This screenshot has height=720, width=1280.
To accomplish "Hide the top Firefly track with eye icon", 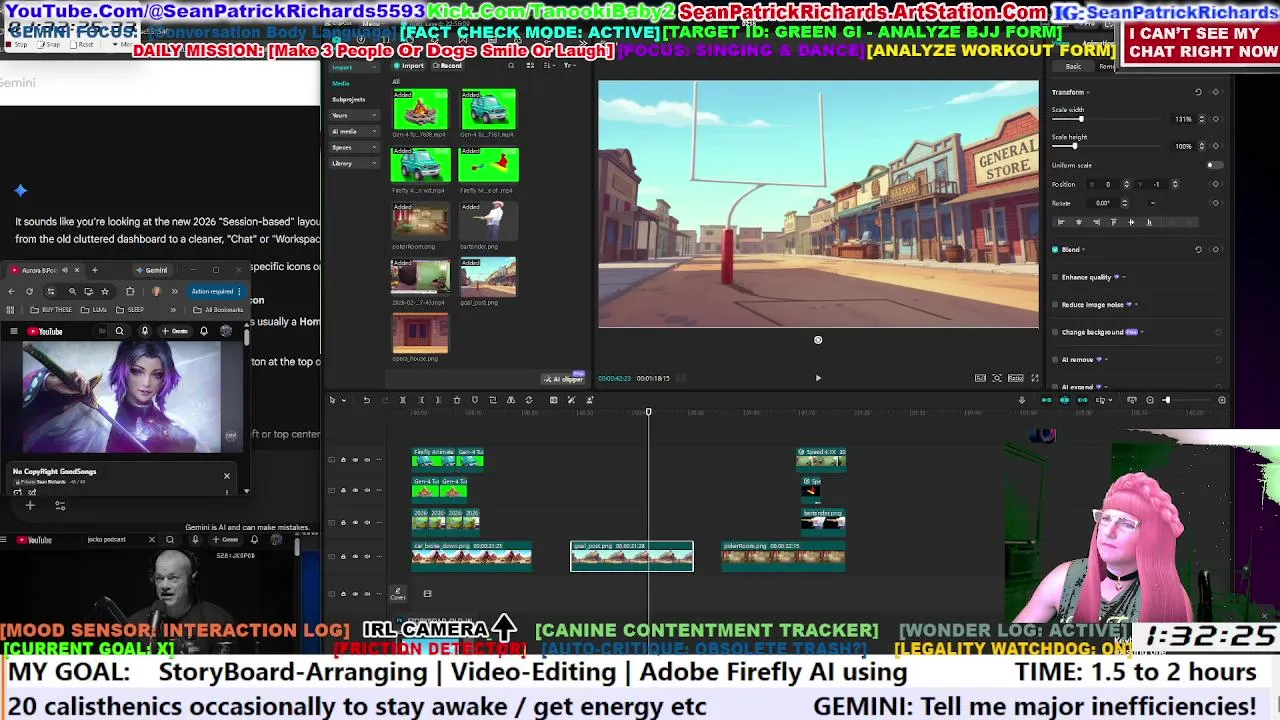I will (x=355, y=460).
